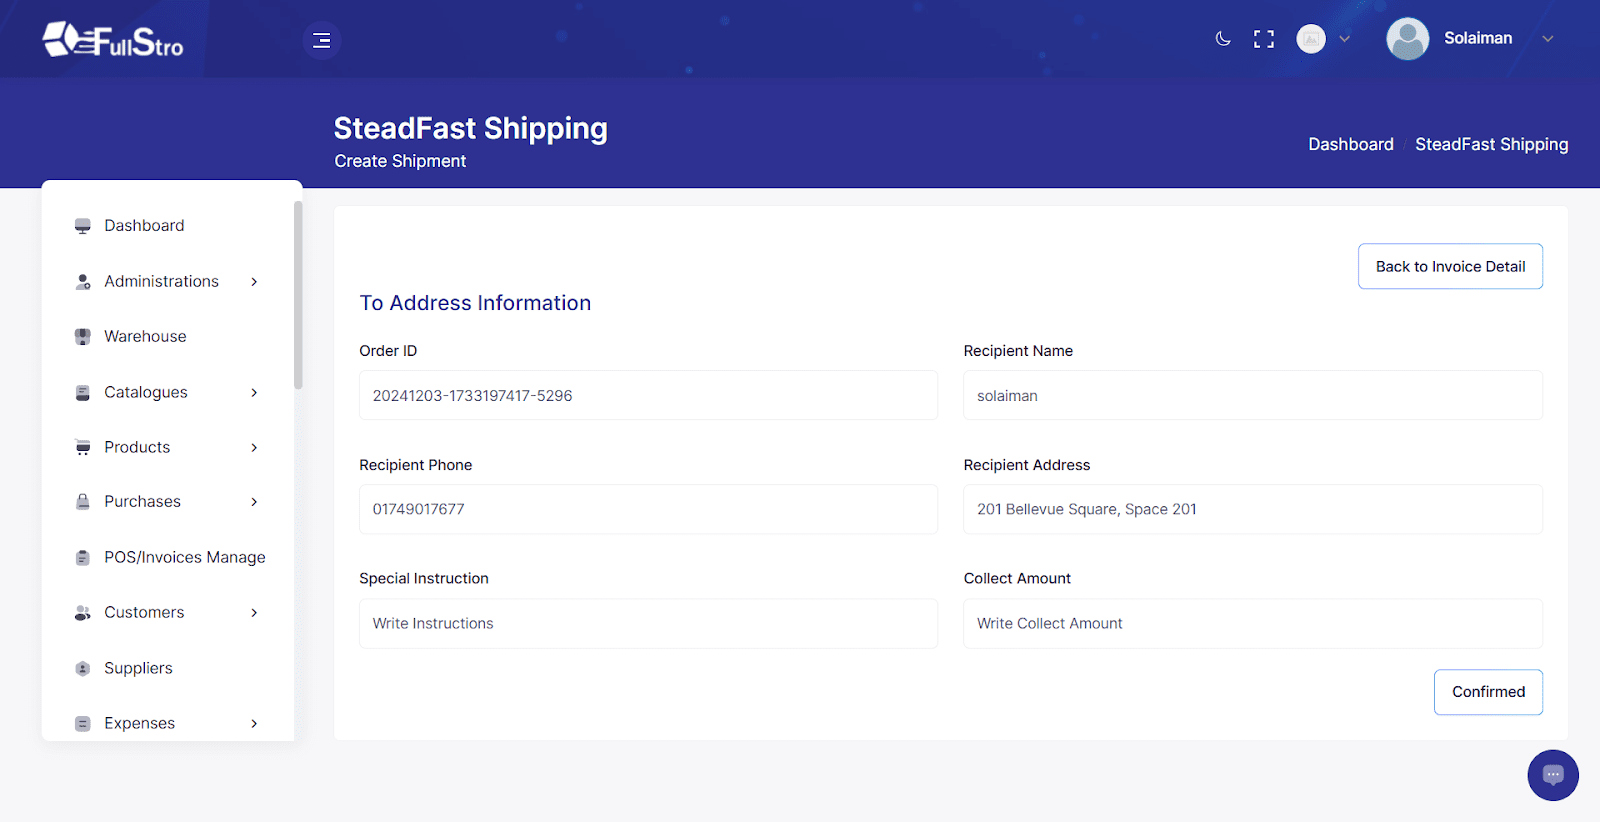Click the Solaiman user avatar
The height and width of the screenshot is (822, 1600).
tap(1408, 39)
